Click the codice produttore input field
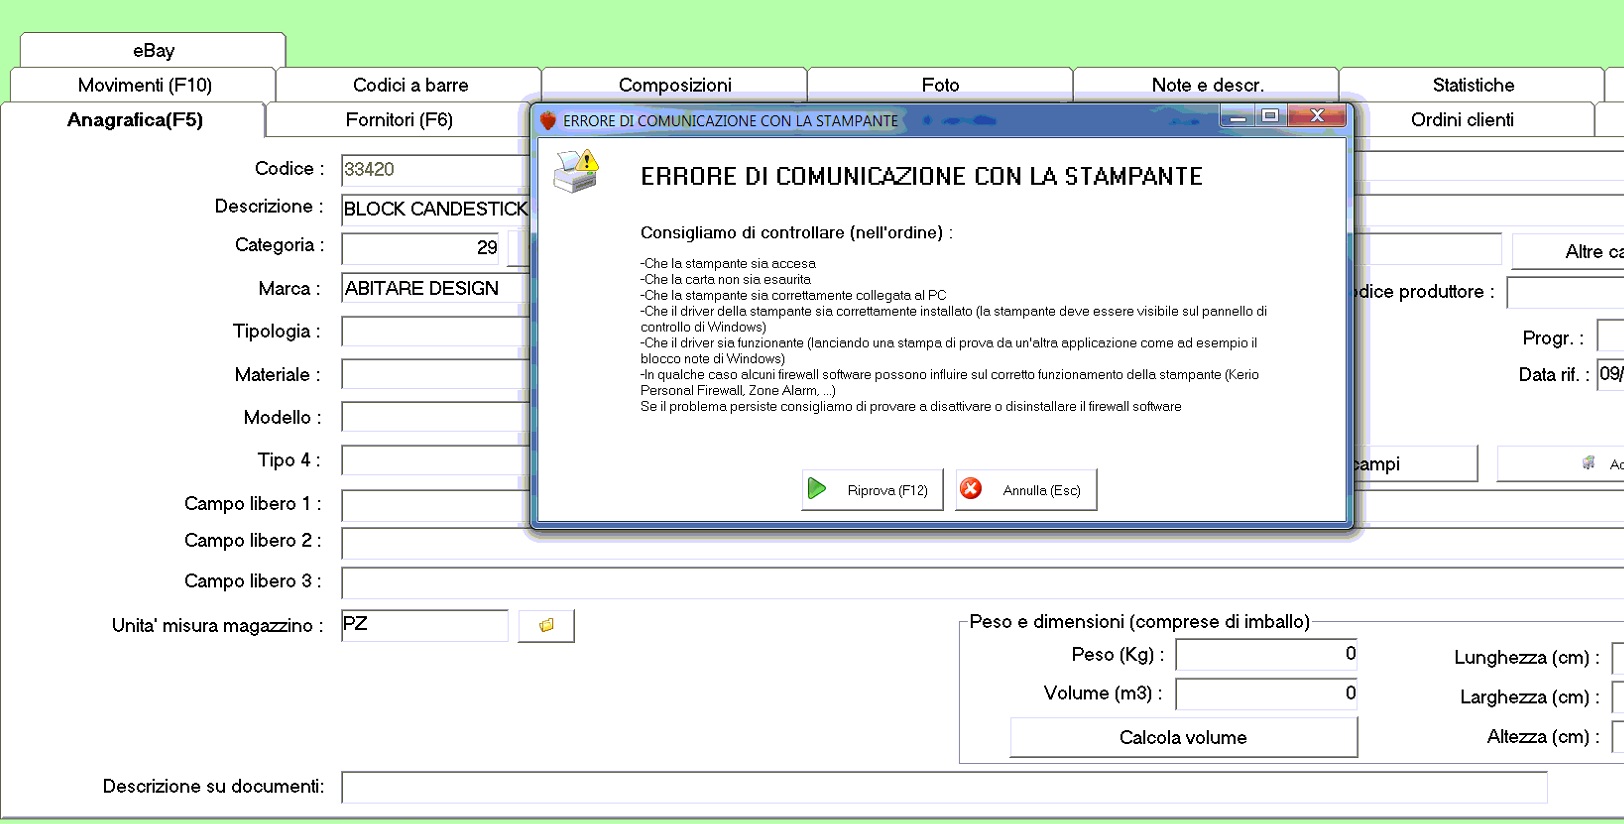1624x824 pixels. (1565, 292)
